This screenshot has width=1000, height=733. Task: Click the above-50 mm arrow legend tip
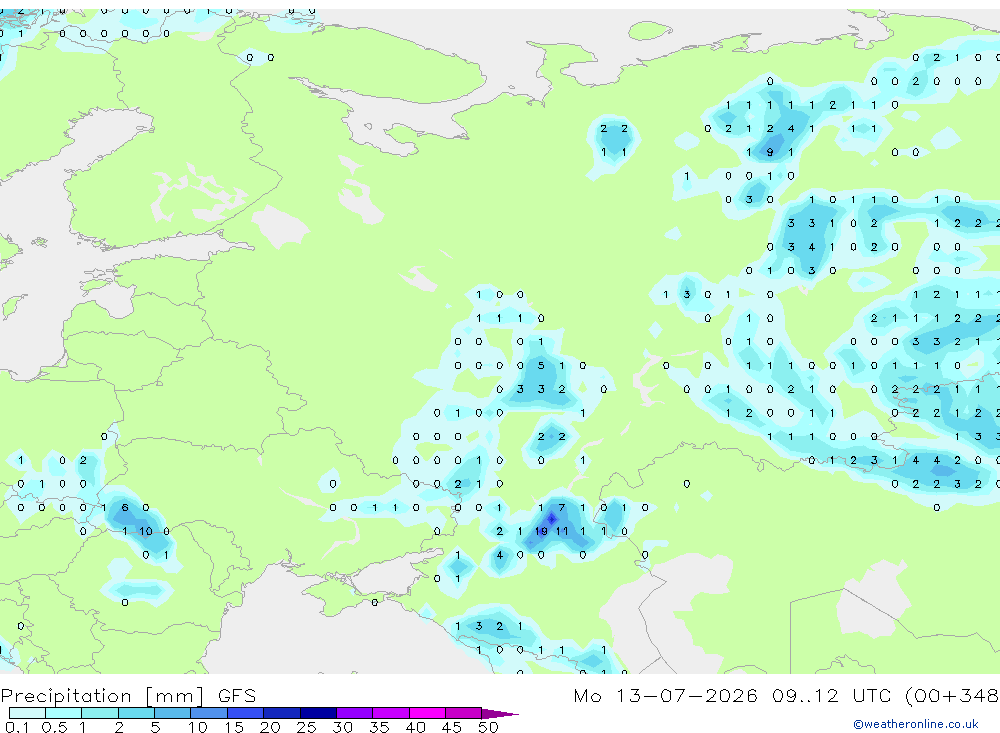pyautogui.click(x=500, y=714)
